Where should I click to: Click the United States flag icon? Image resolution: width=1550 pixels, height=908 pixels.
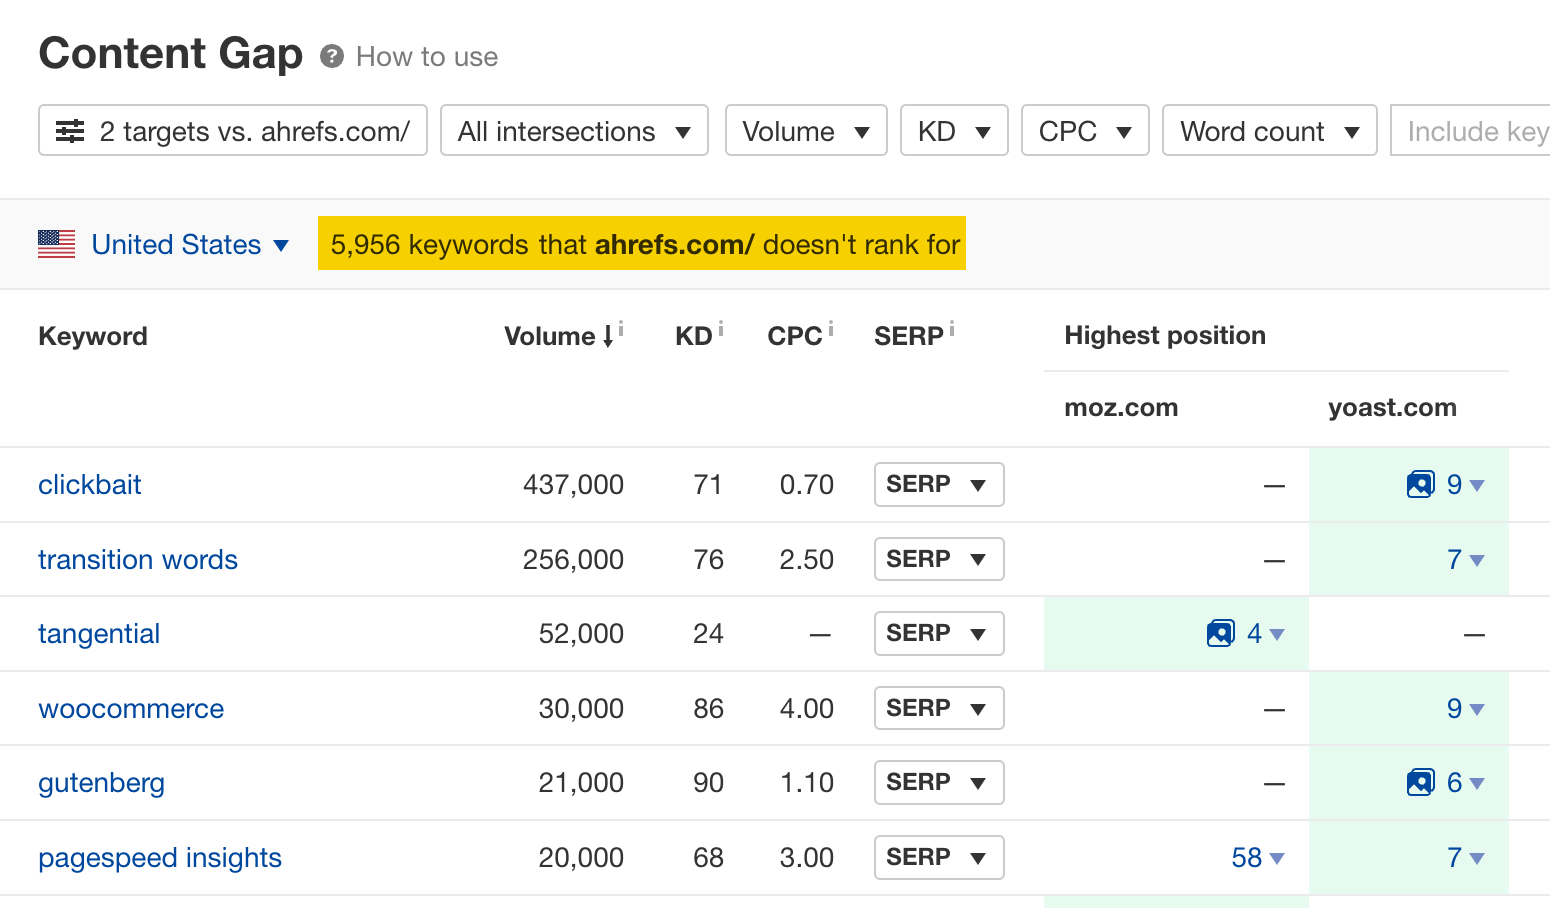[56, 244]
